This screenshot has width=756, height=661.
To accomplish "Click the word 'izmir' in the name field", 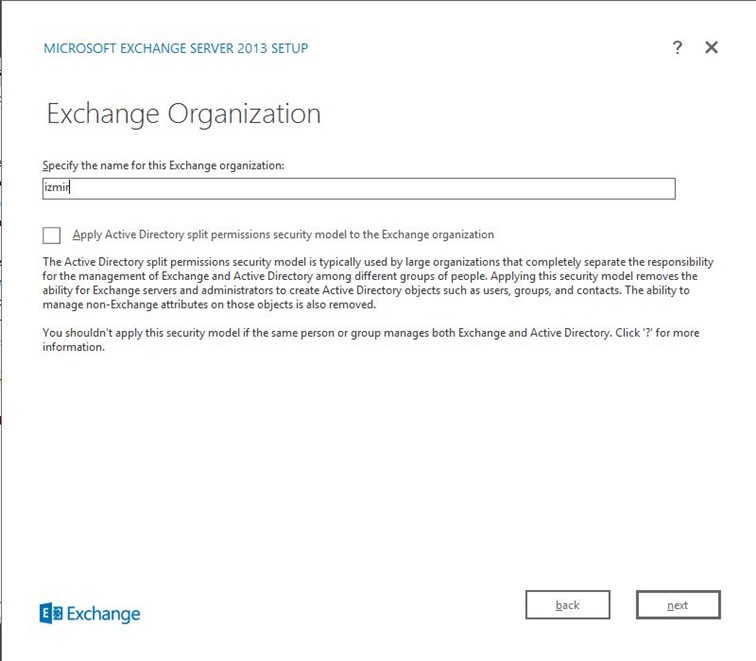I will pyautogui.click(x=54, y=188).
